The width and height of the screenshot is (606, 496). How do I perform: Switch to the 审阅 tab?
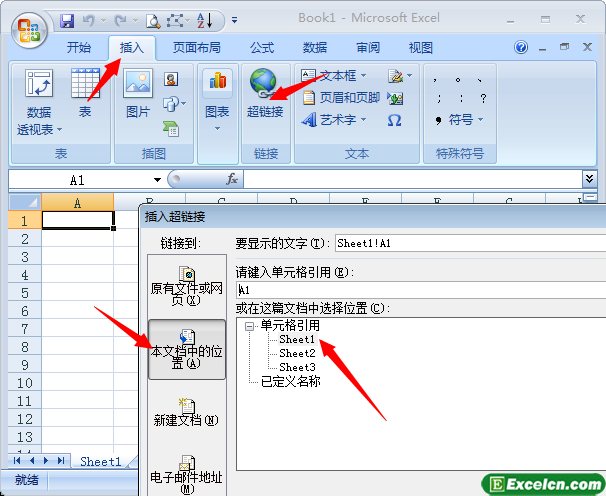pos(368,48)
